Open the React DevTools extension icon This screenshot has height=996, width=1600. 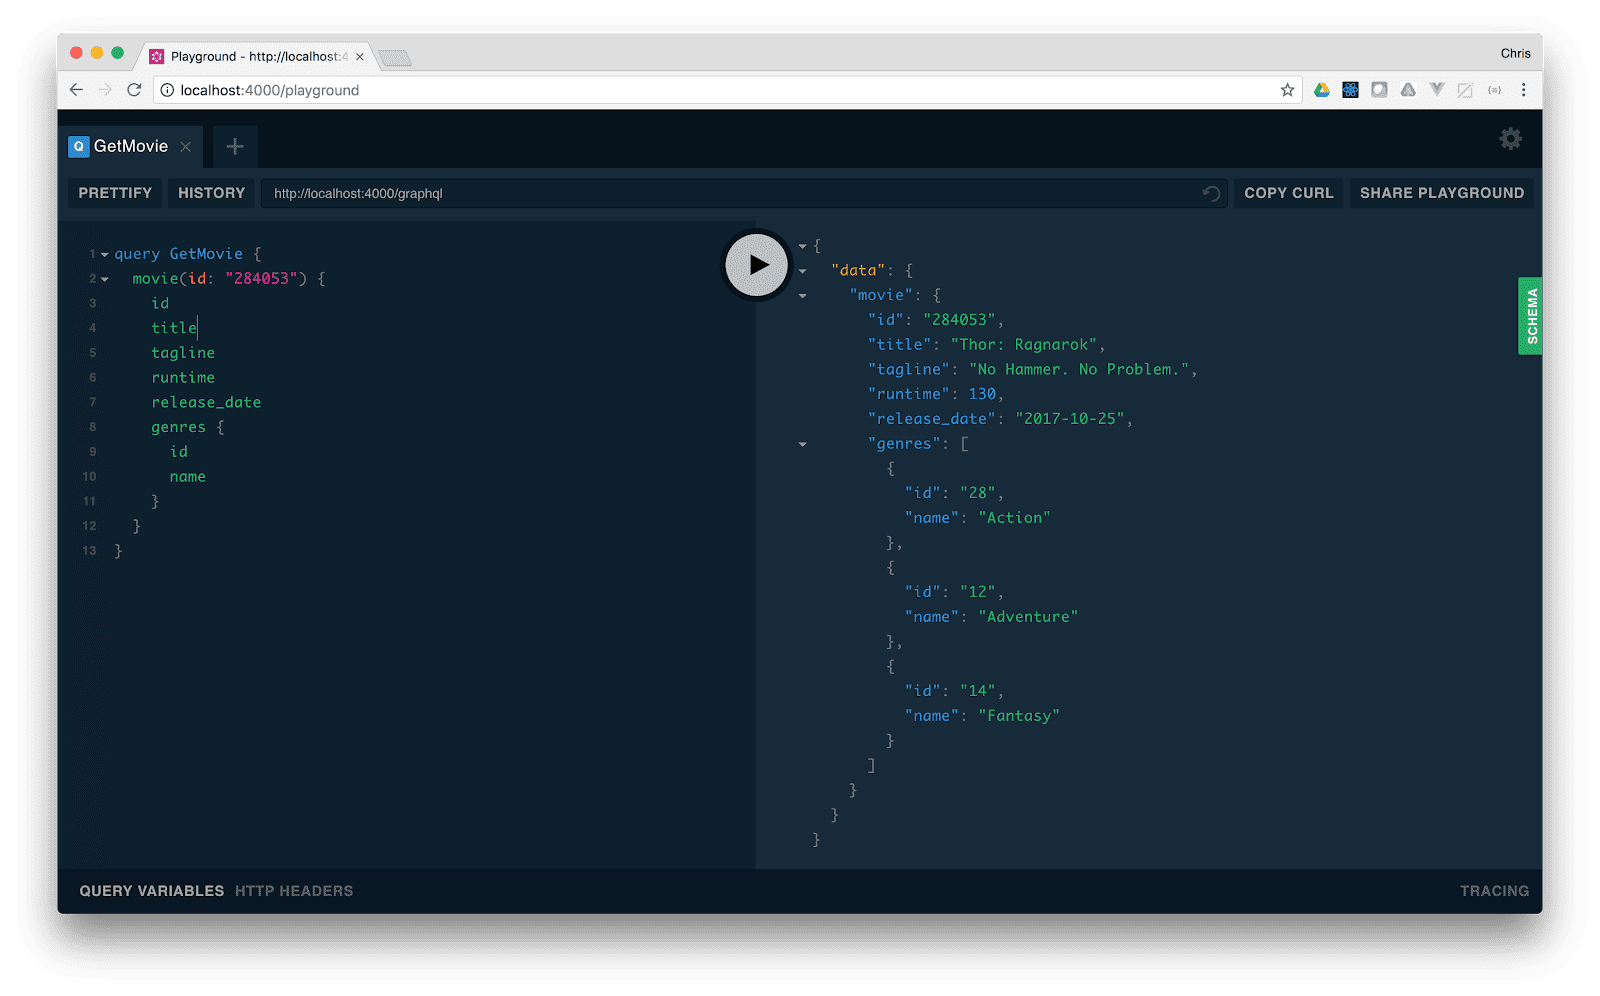coord(1350,89)
